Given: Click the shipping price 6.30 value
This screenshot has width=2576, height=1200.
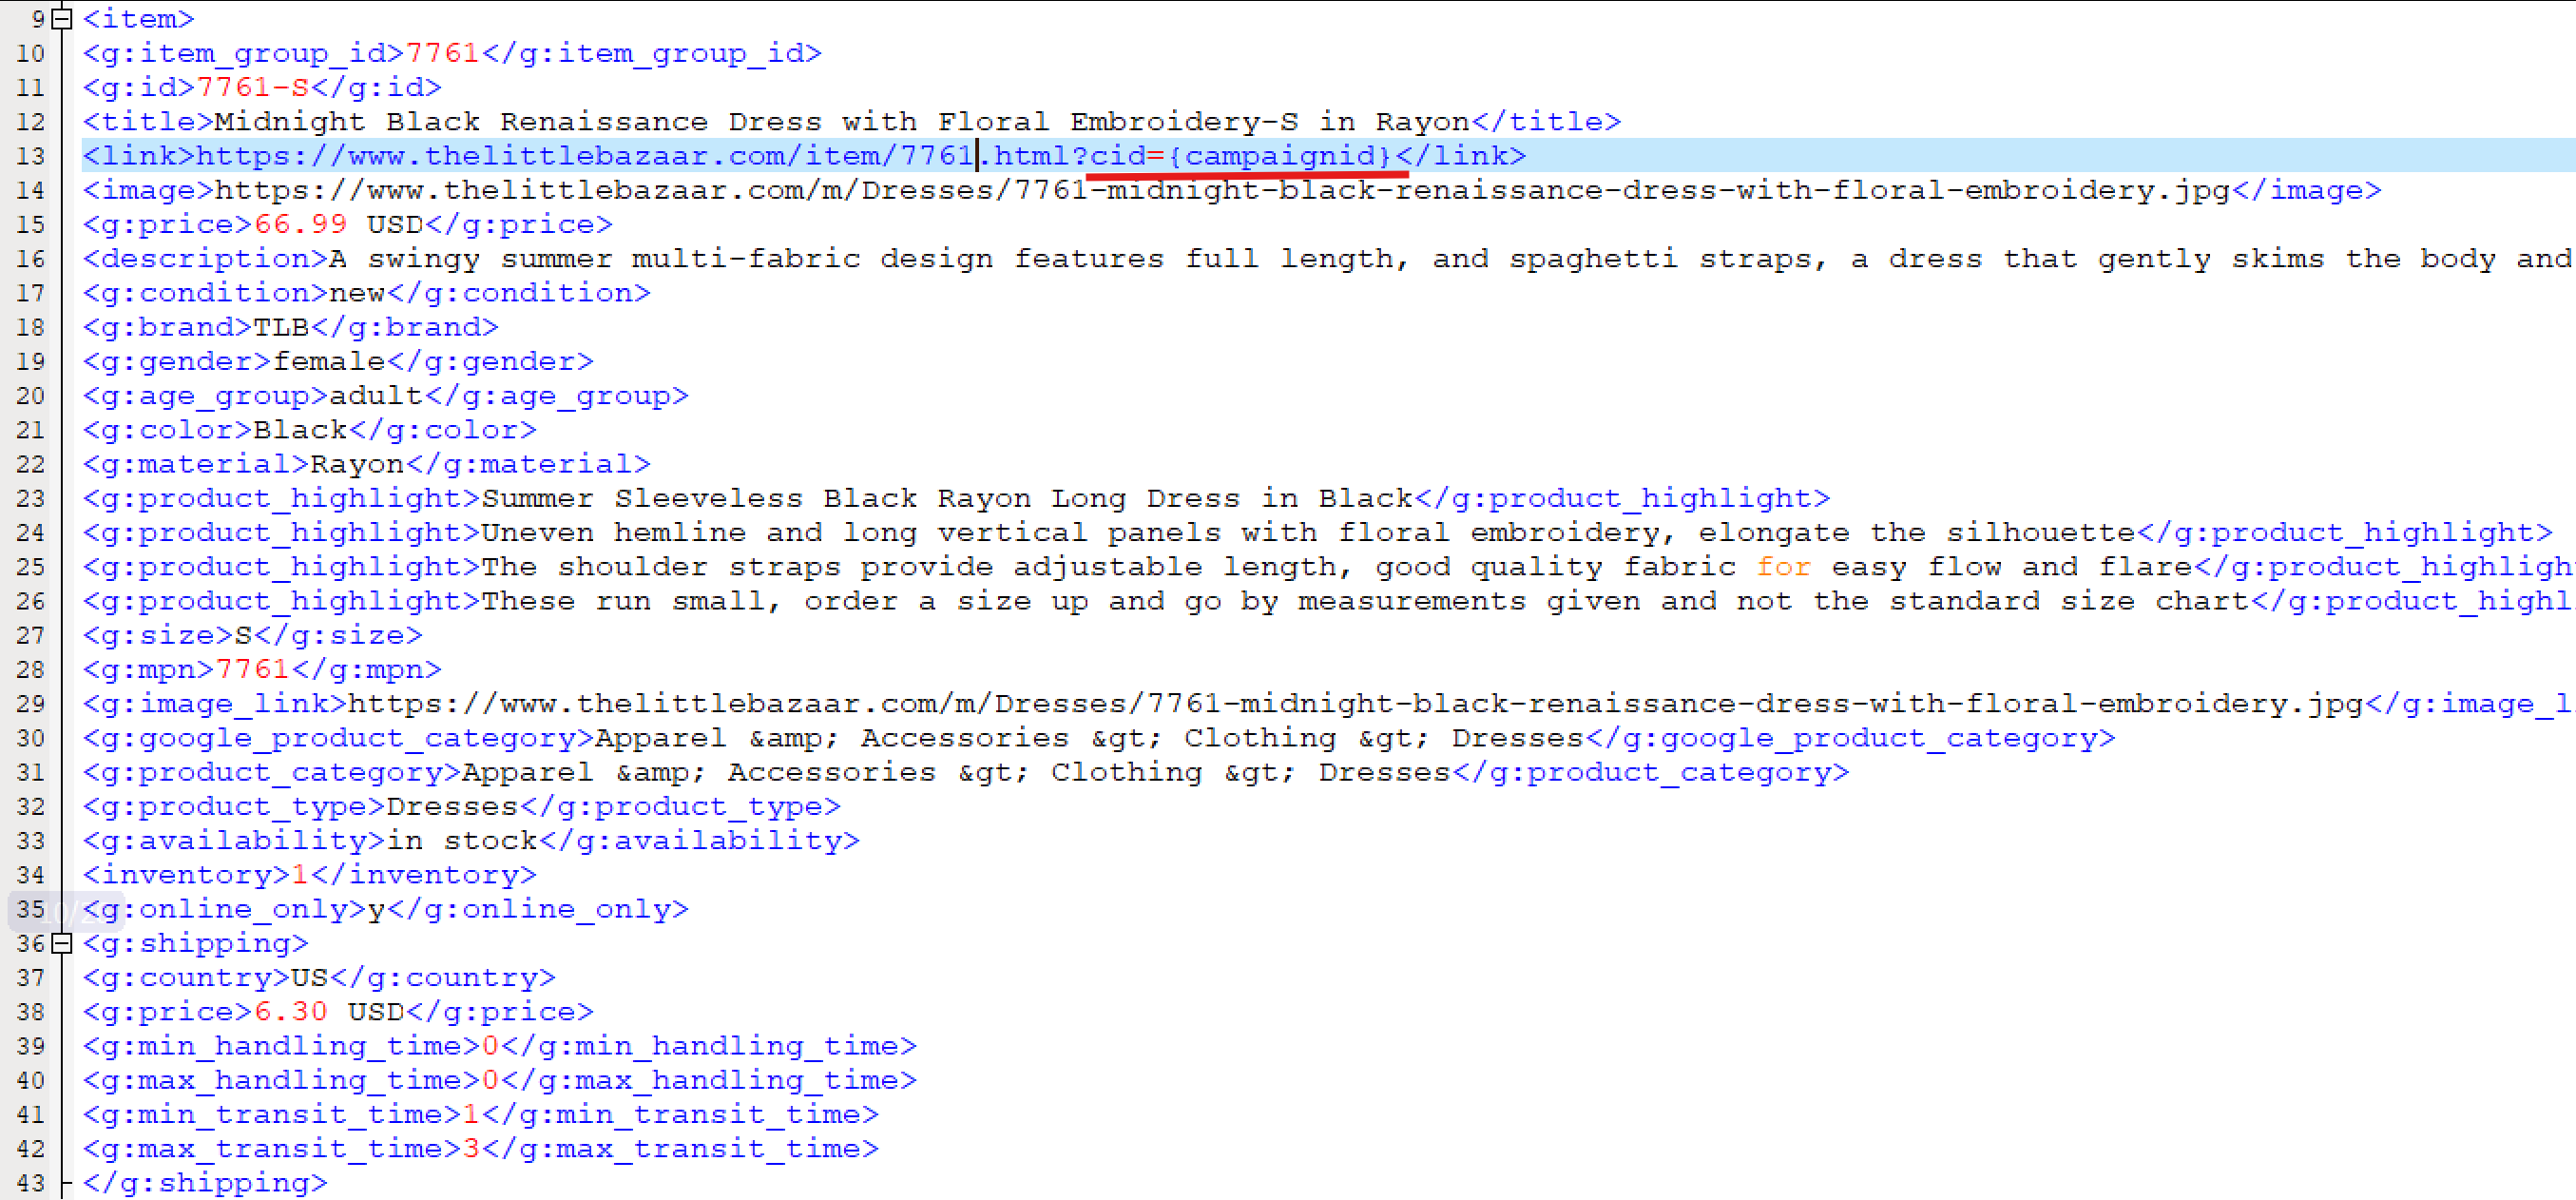Looking at the screenshot, I should pyautogui.click(x=290, y=1012).
